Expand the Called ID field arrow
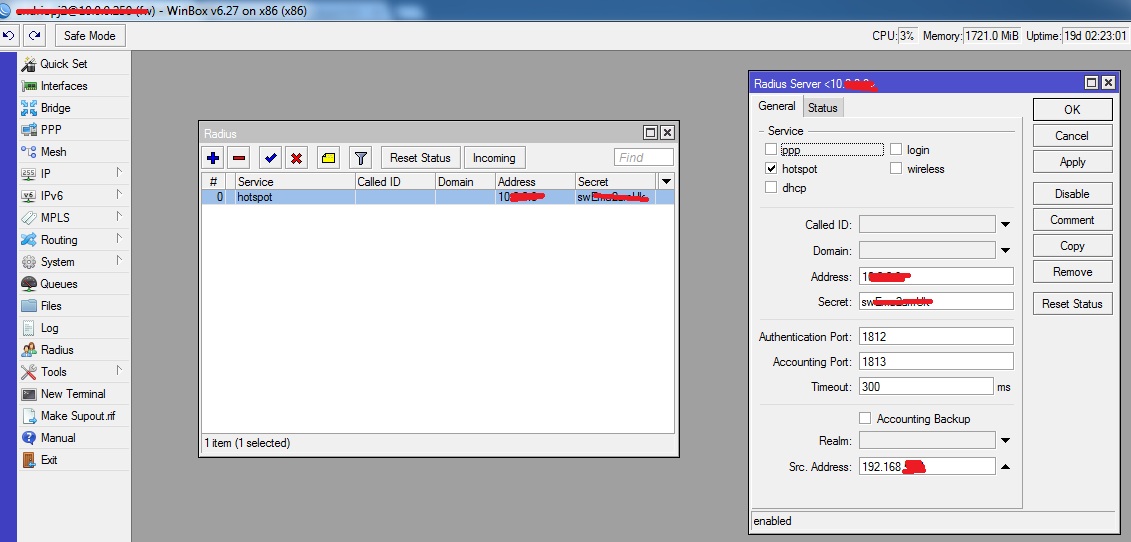 click(1005, 225)
